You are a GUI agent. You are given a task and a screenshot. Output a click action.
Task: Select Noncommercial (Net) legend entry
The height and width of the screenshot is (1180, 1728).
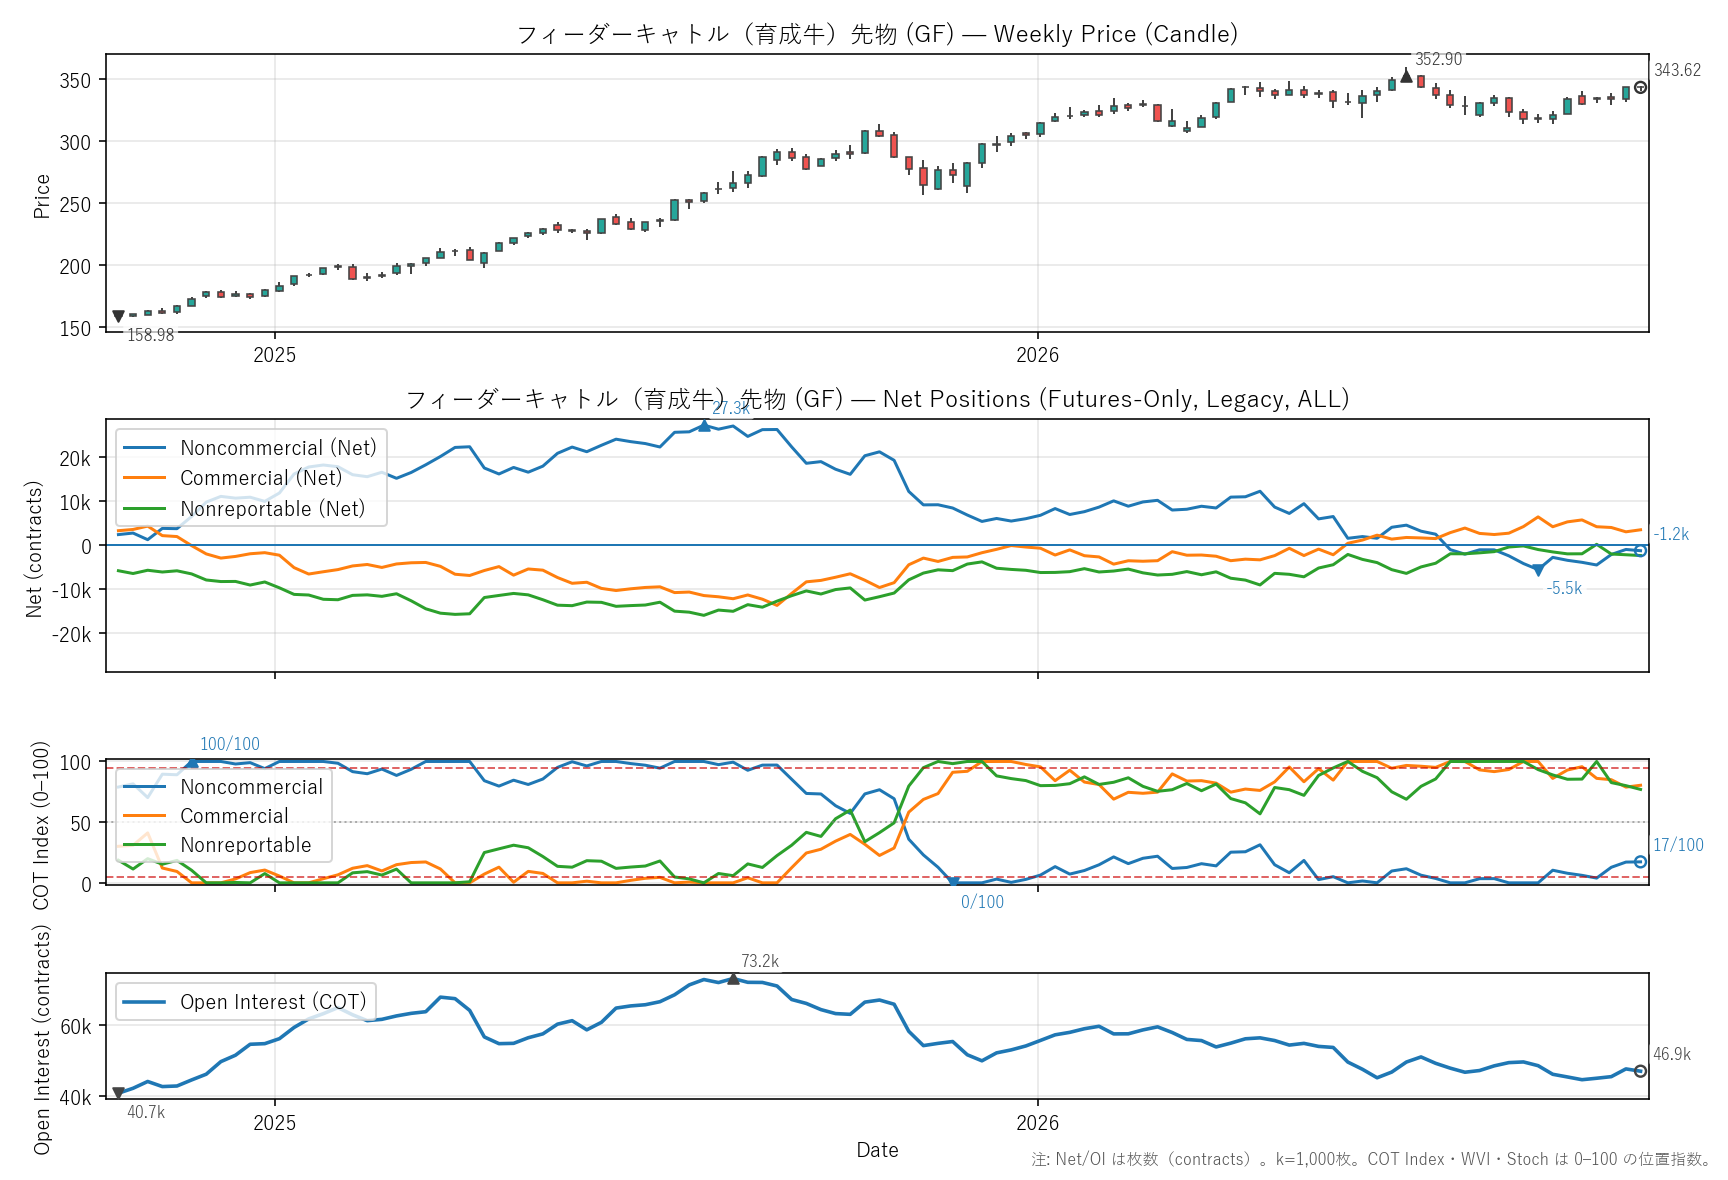pos(250,448)
